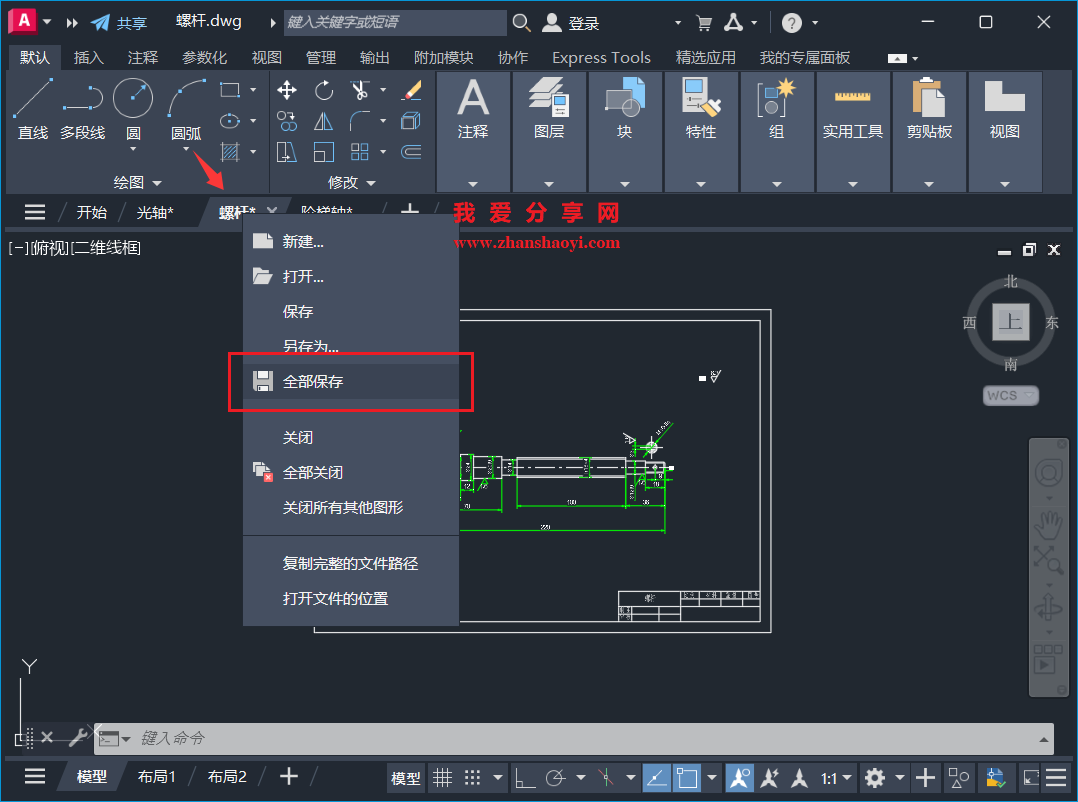Click the Block (块) panel icon
Screen dimensions: 1078x802
point(624,100)
